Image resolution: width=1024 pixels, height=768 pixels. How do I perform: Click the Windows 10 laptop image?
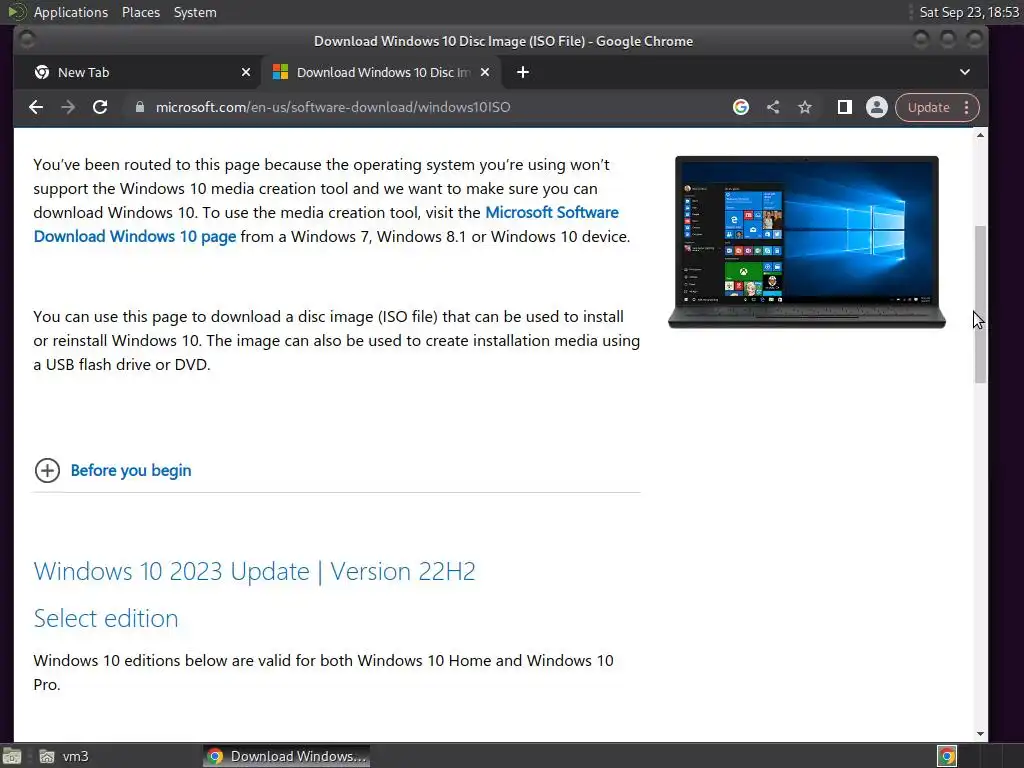click(x=807, y=242)
